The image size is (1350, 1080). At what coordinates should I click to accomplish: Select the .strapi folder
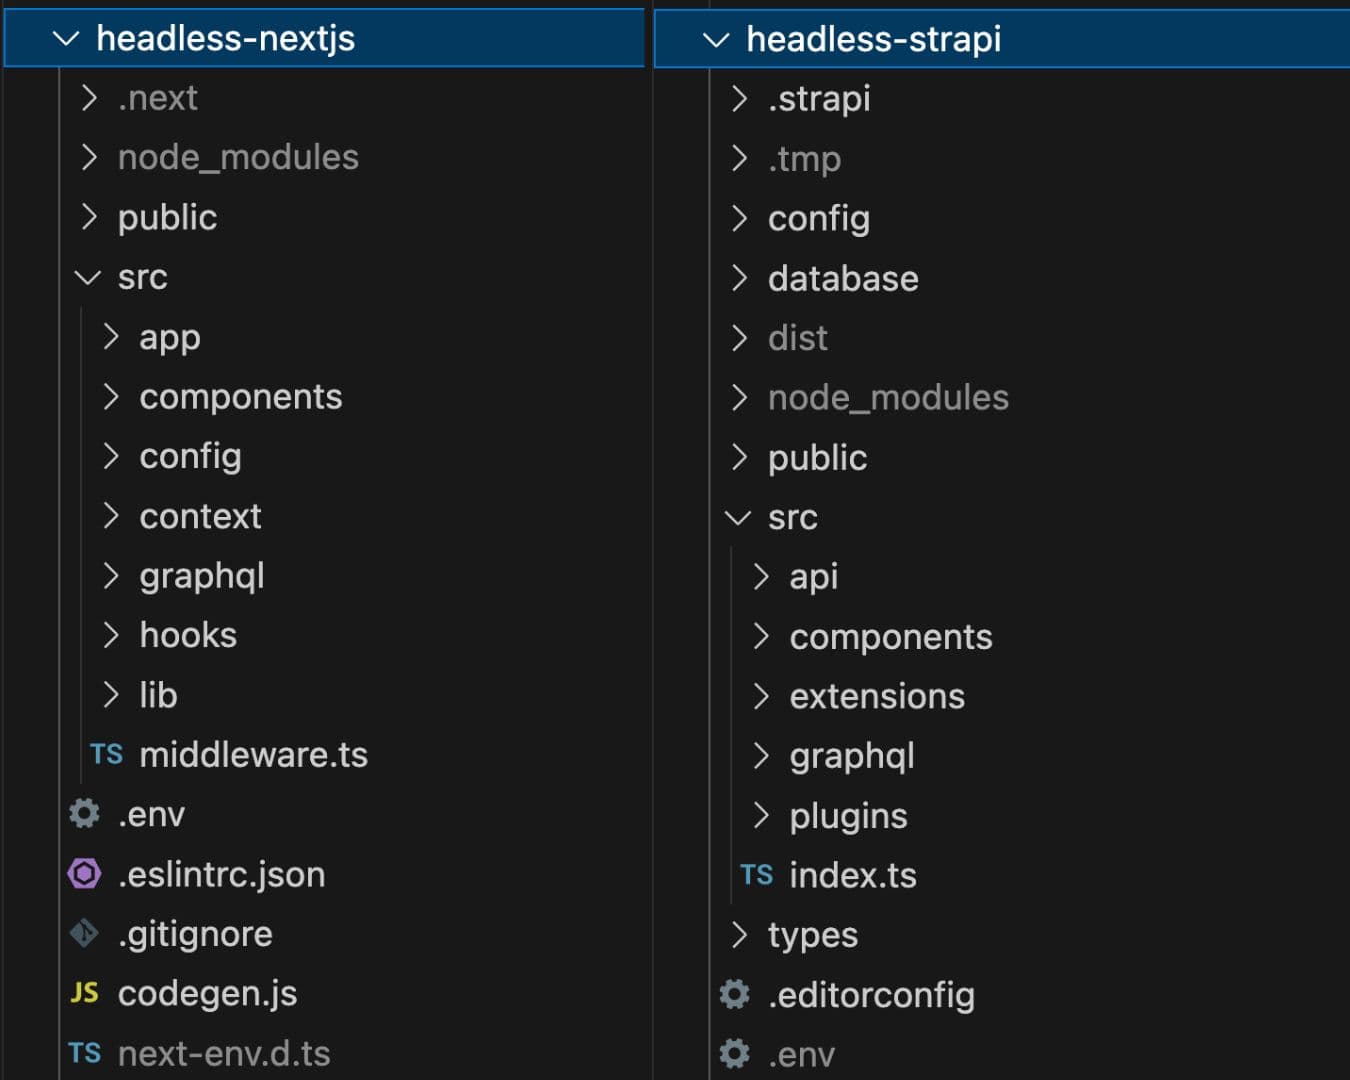819,99
